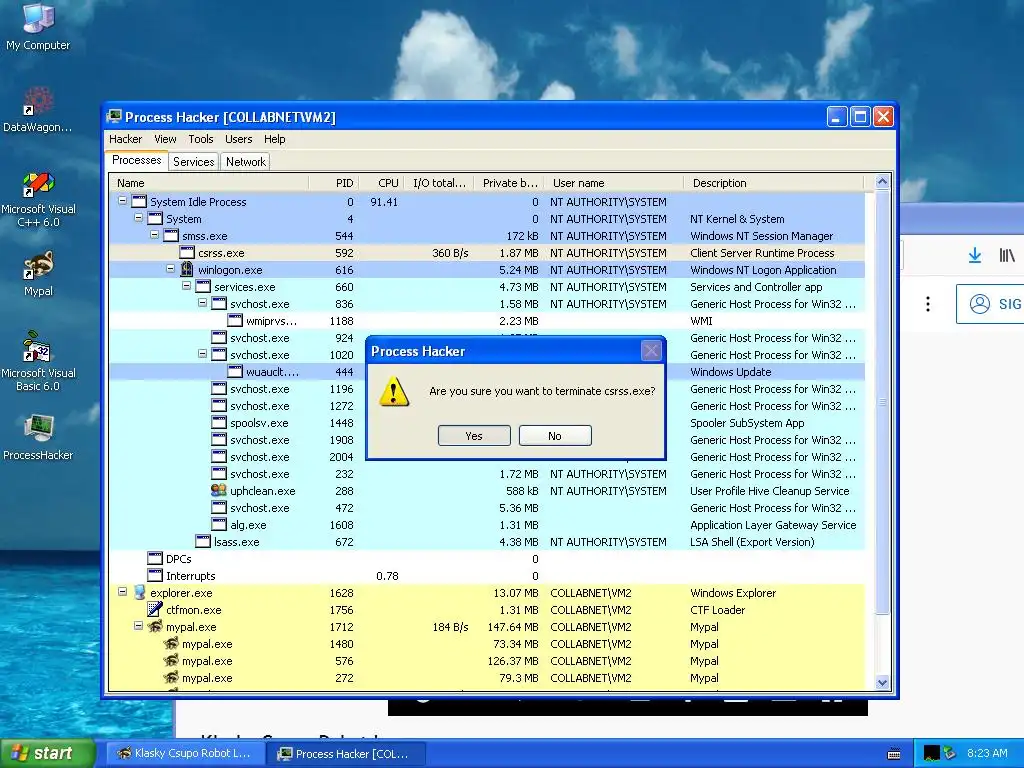Image resolution: width=1024 pixels, height=768 pixels.
Task: Click the keyboard icon in taskbar
Action: click(894, 754)
